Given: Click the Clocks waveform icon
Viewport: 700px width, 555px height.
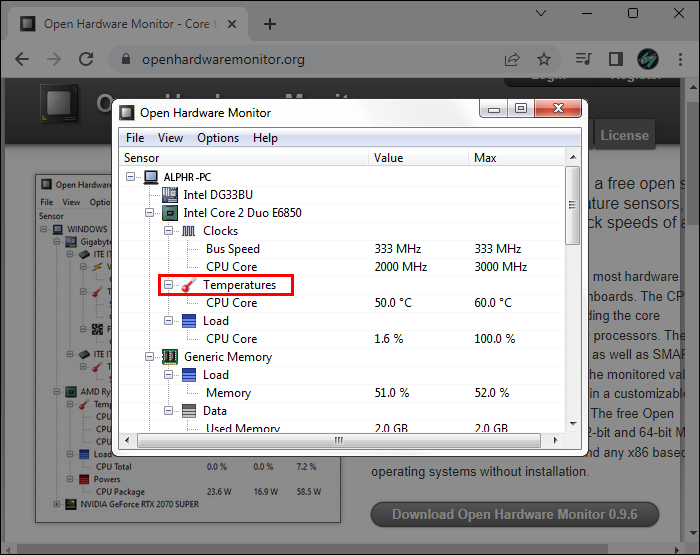Looking at the screenshot, I should pos(188,231).
